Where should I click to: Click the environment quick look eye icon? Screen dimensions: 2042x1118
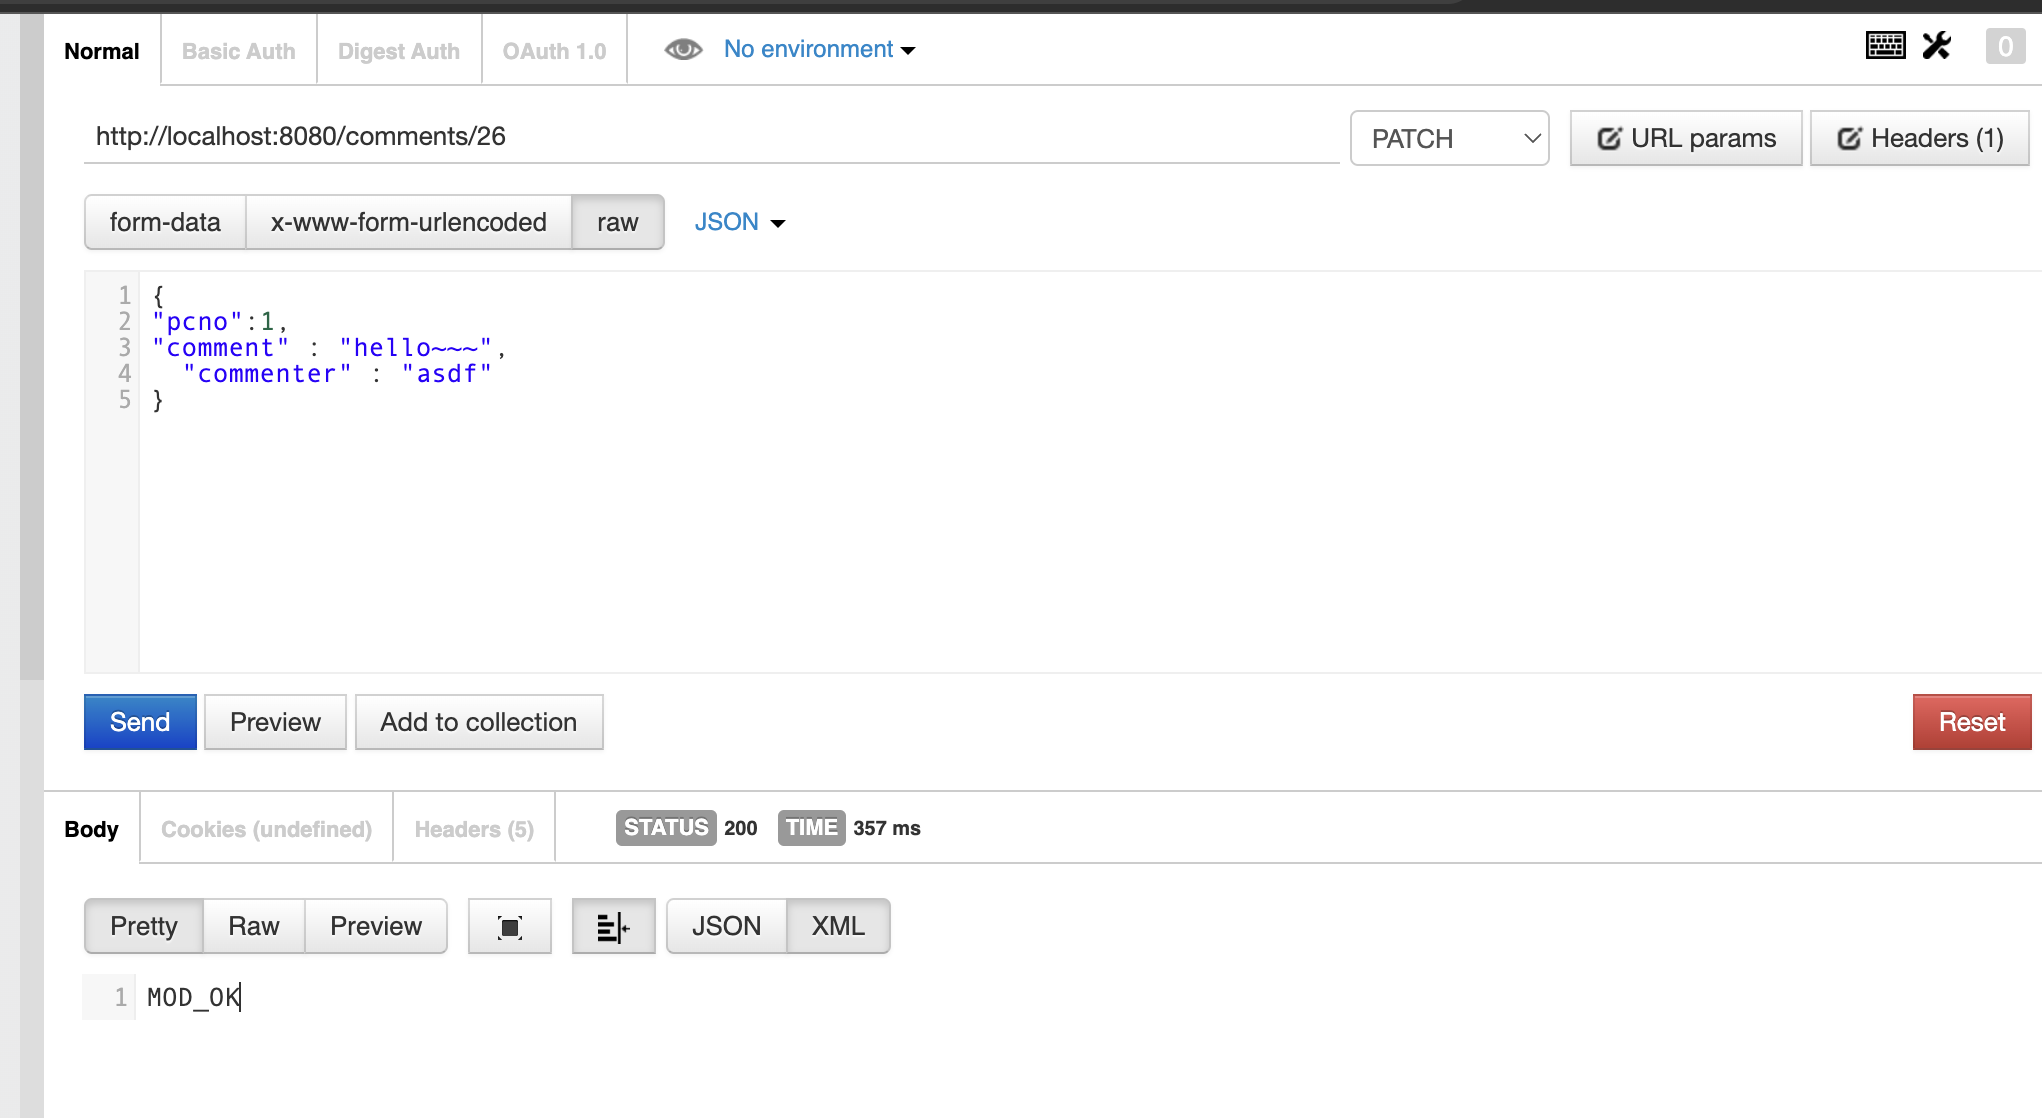[x=683, y=49]
